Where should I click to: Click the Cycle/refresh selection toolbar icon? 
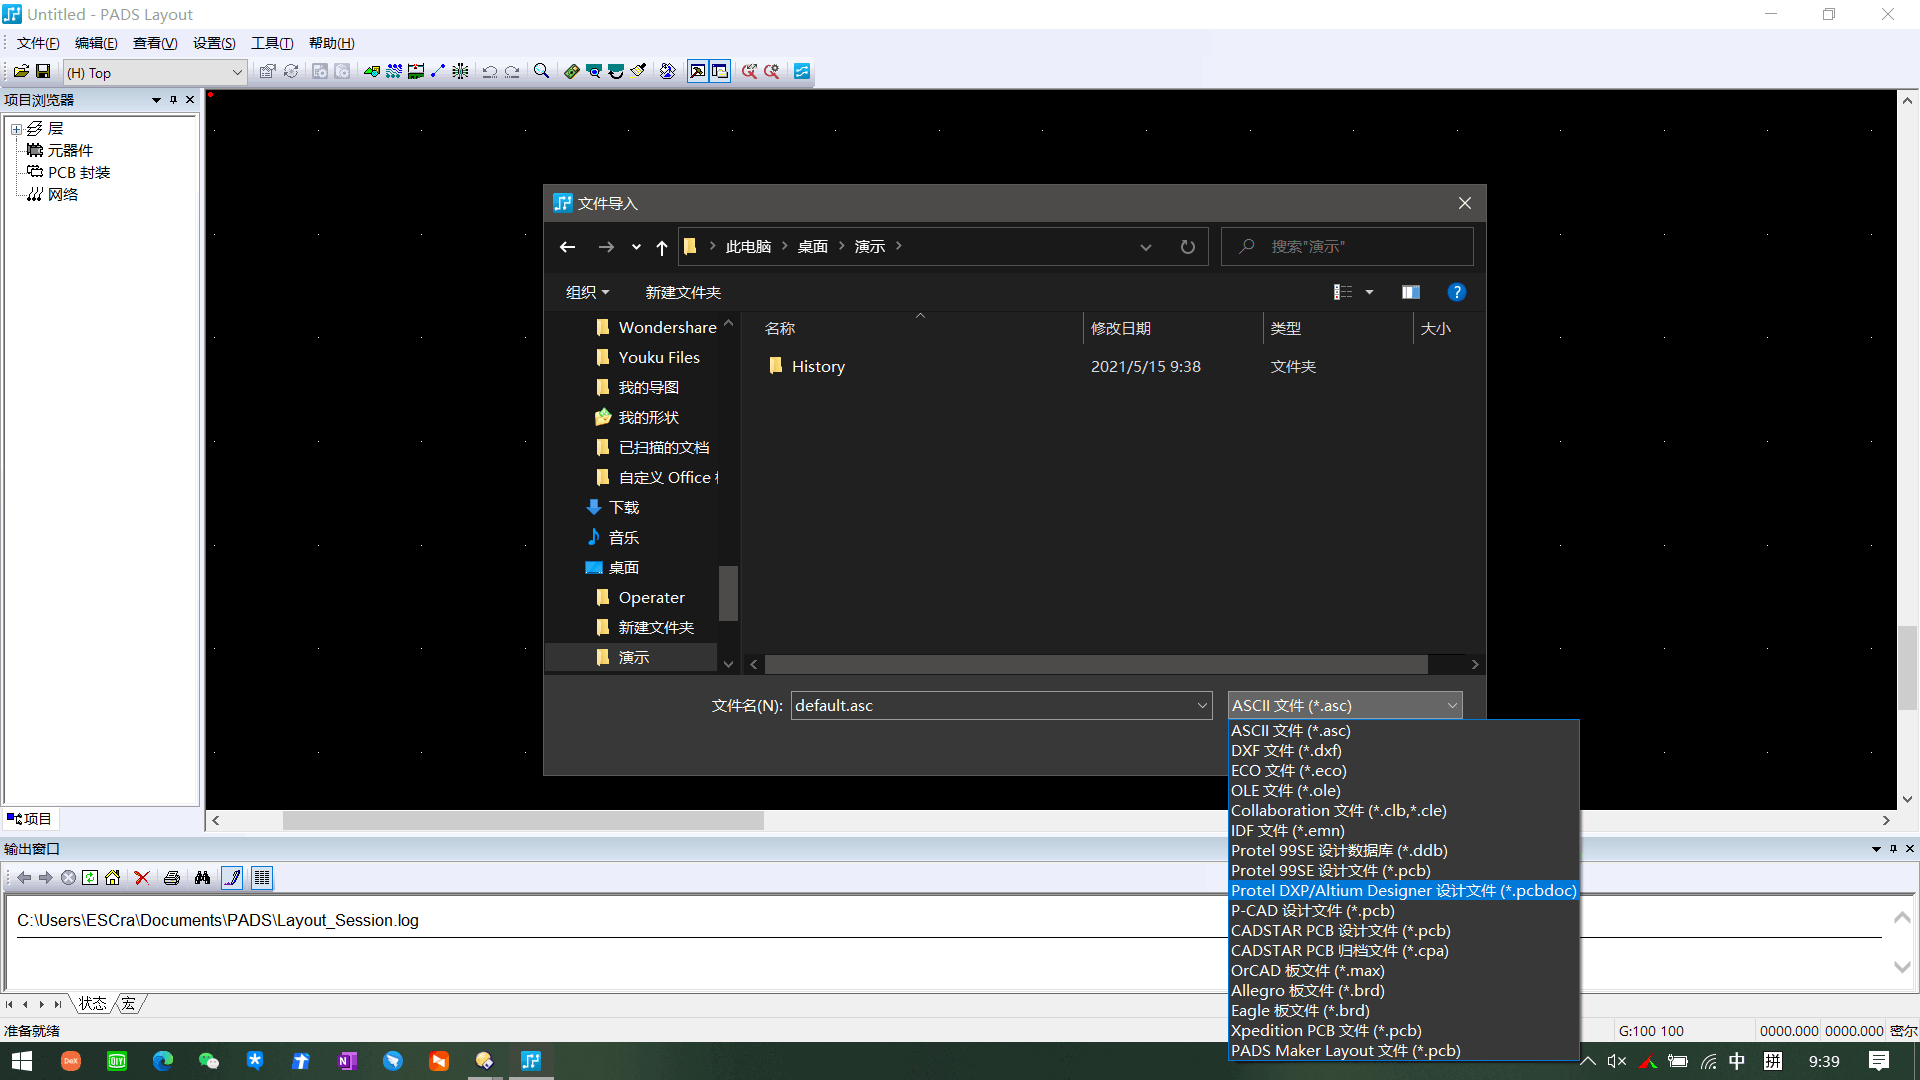291,71
